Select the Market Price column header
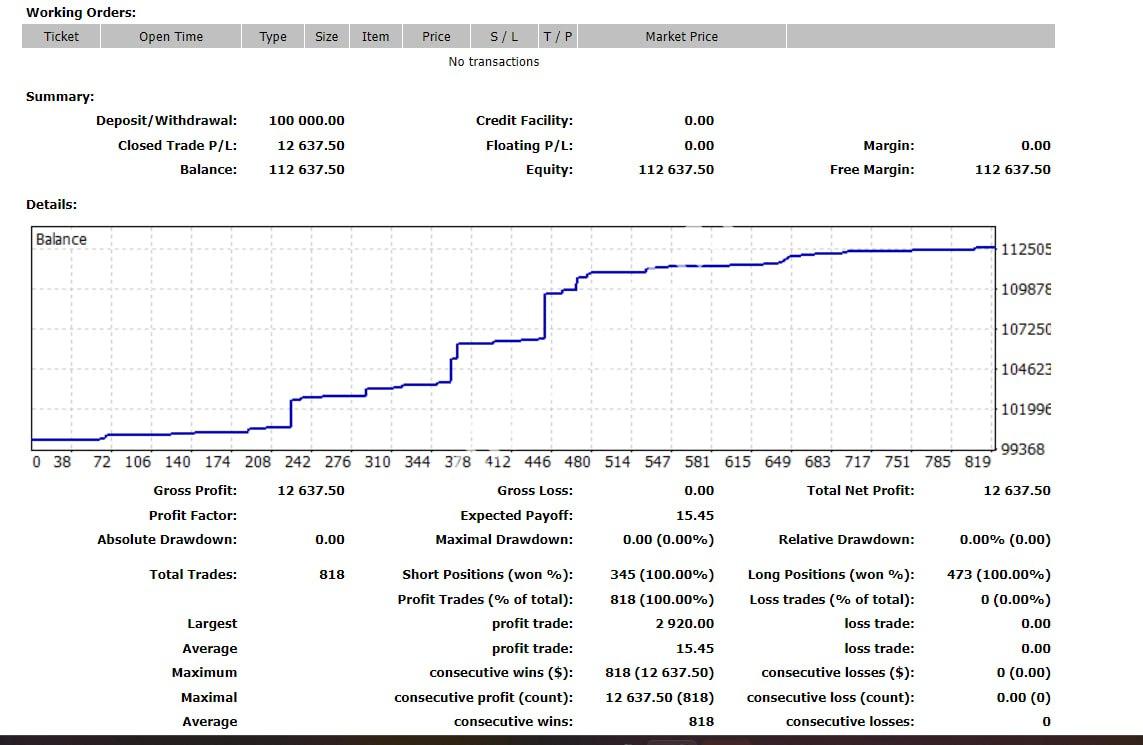The image size is (1143, 745). point(681,37)
